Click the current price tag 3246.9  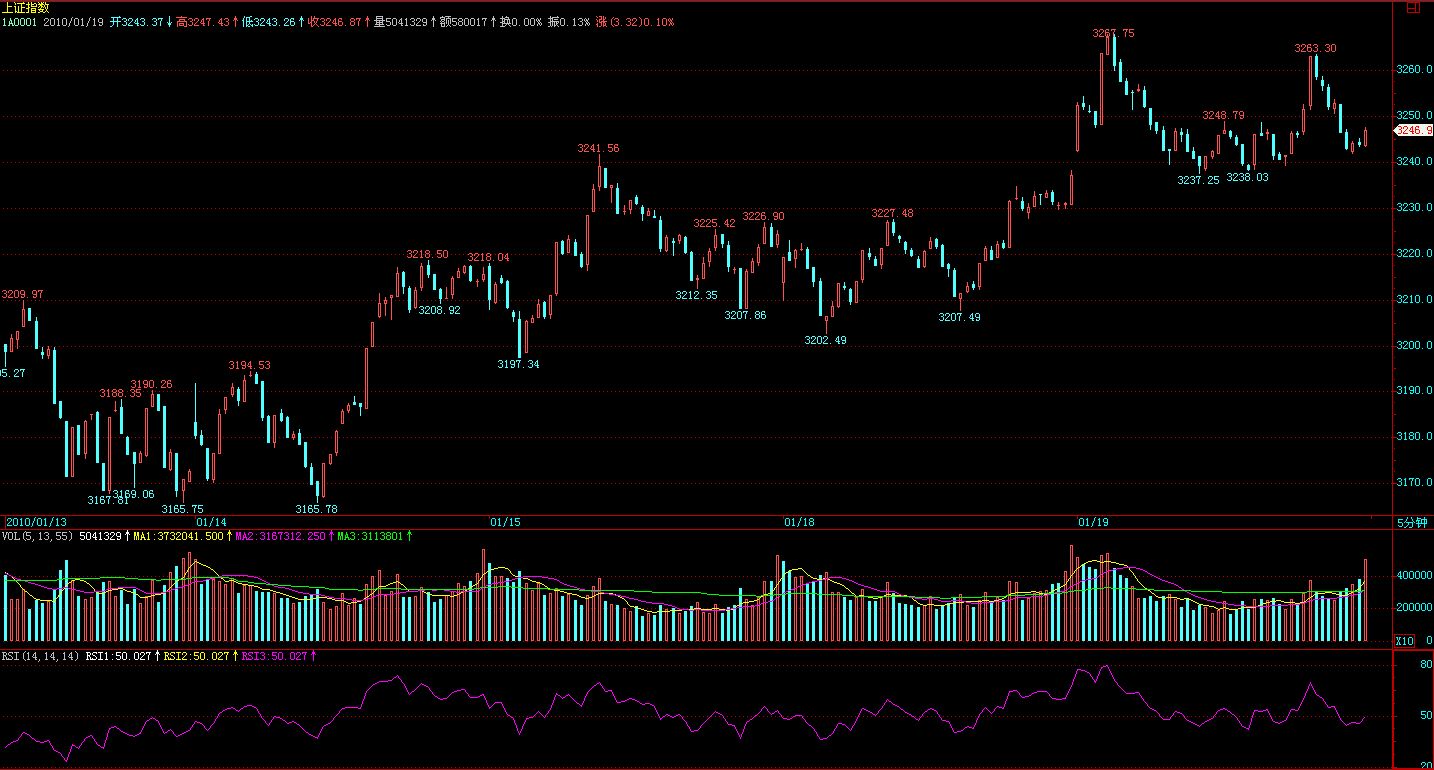pyautogui.click(x=1414, y=130)
